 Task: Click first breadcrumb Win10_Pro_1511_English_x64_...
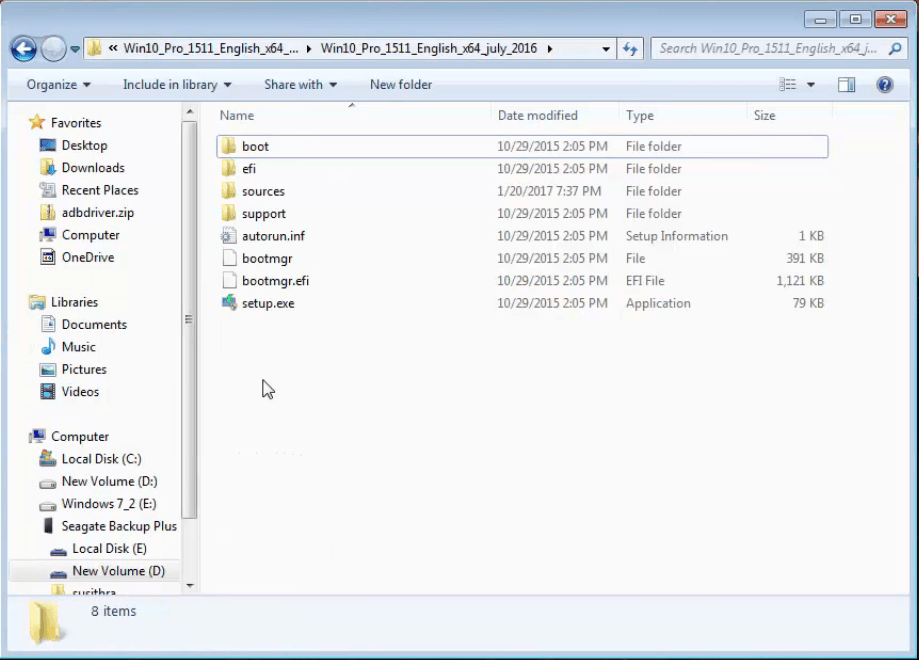(211, 49)
